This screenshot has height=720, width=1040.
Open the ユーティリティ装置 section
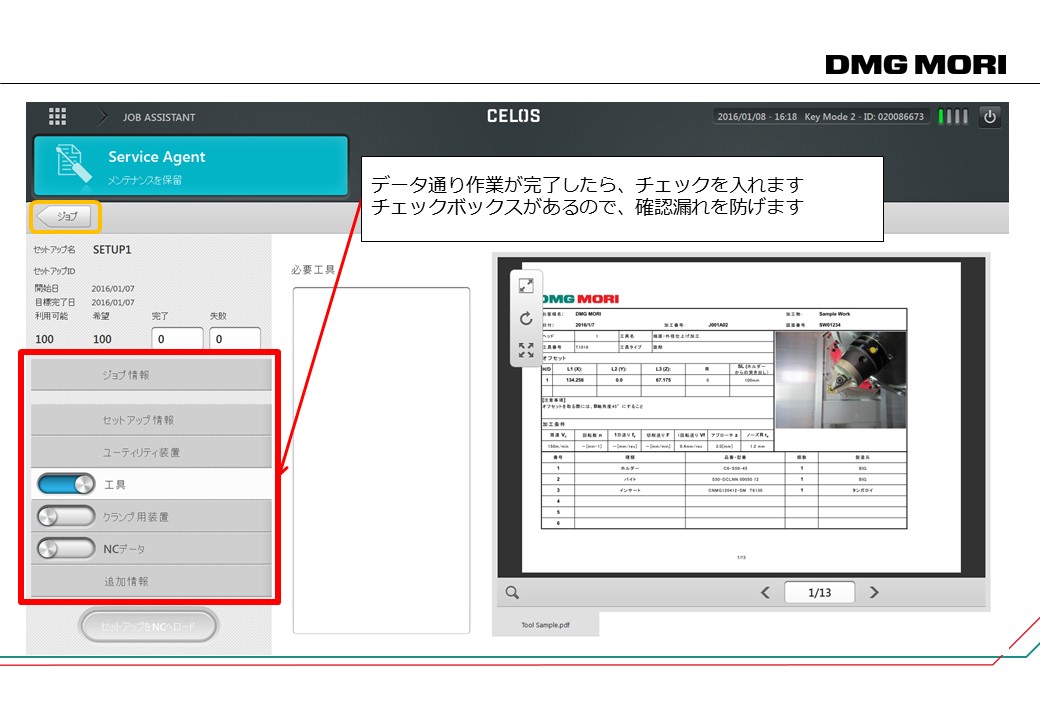[x=151, y=452]
